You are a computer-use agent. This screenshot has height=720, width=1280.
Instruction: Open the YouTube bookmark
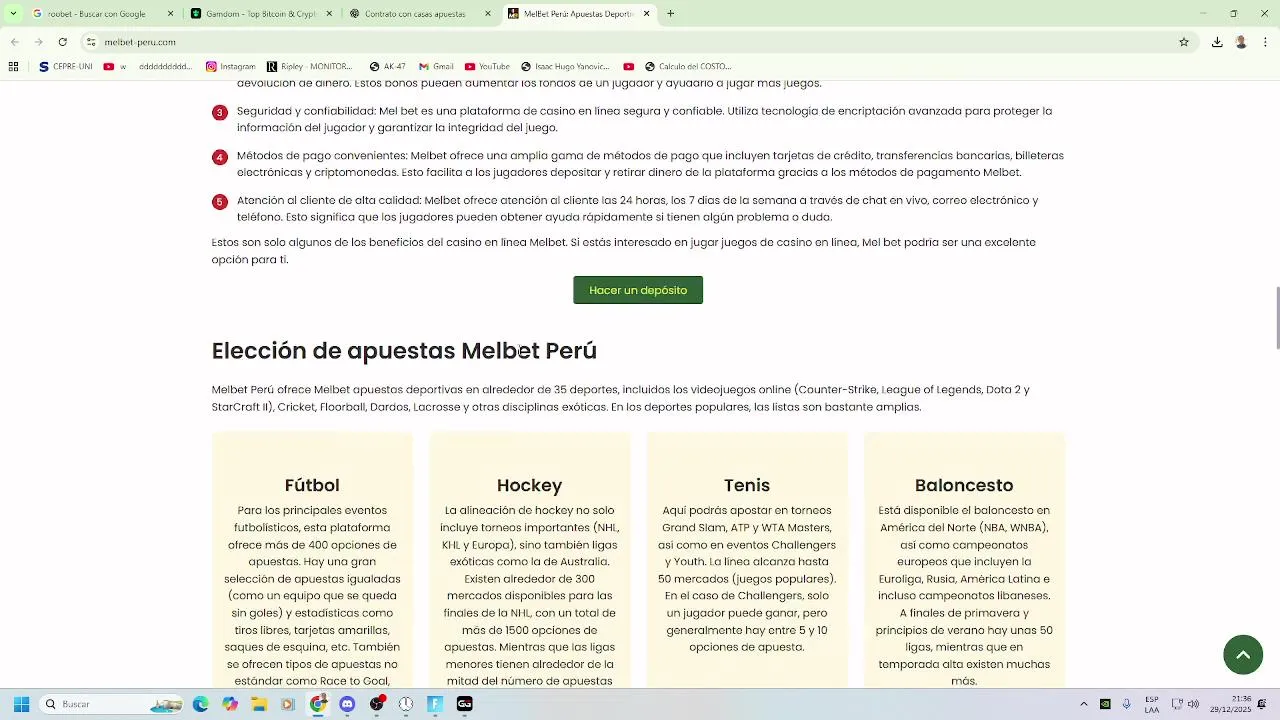pyautogui.click(x=487, y=67)
